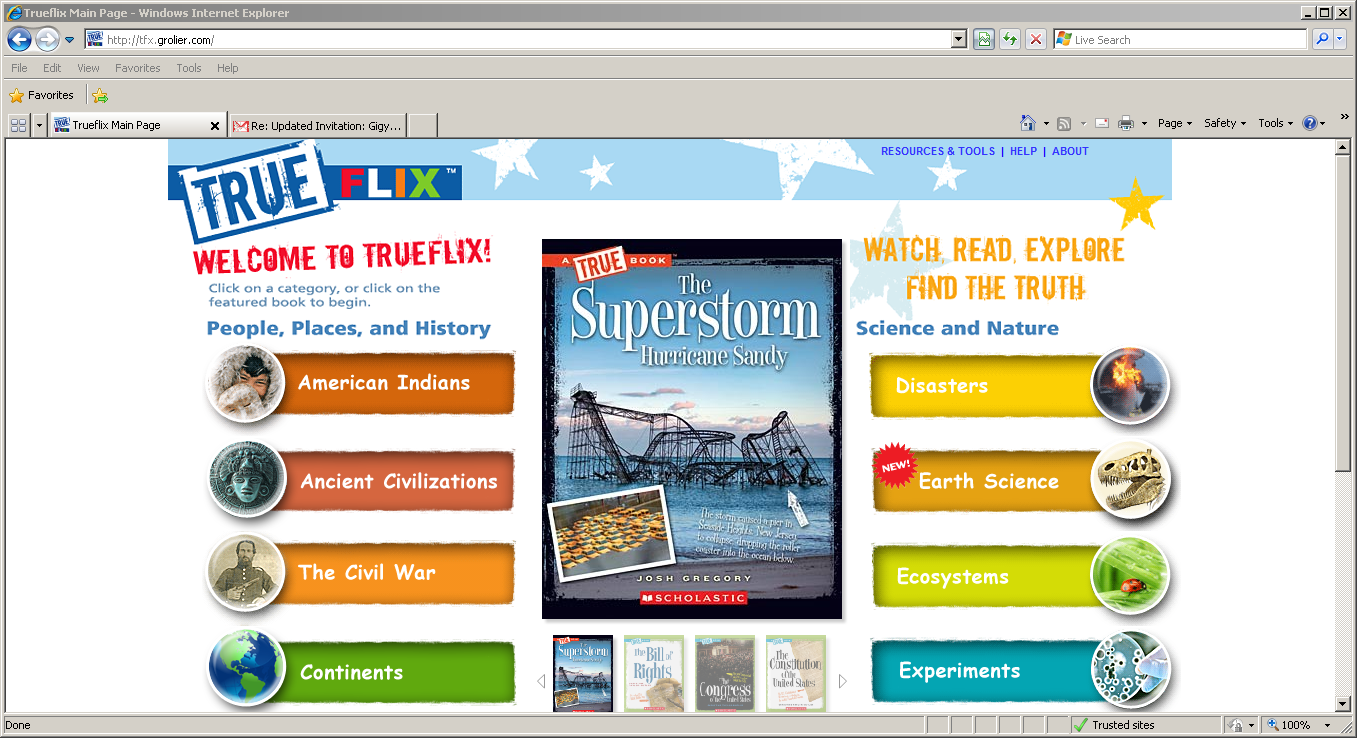Open the ABOUT link

(1070, 152)
